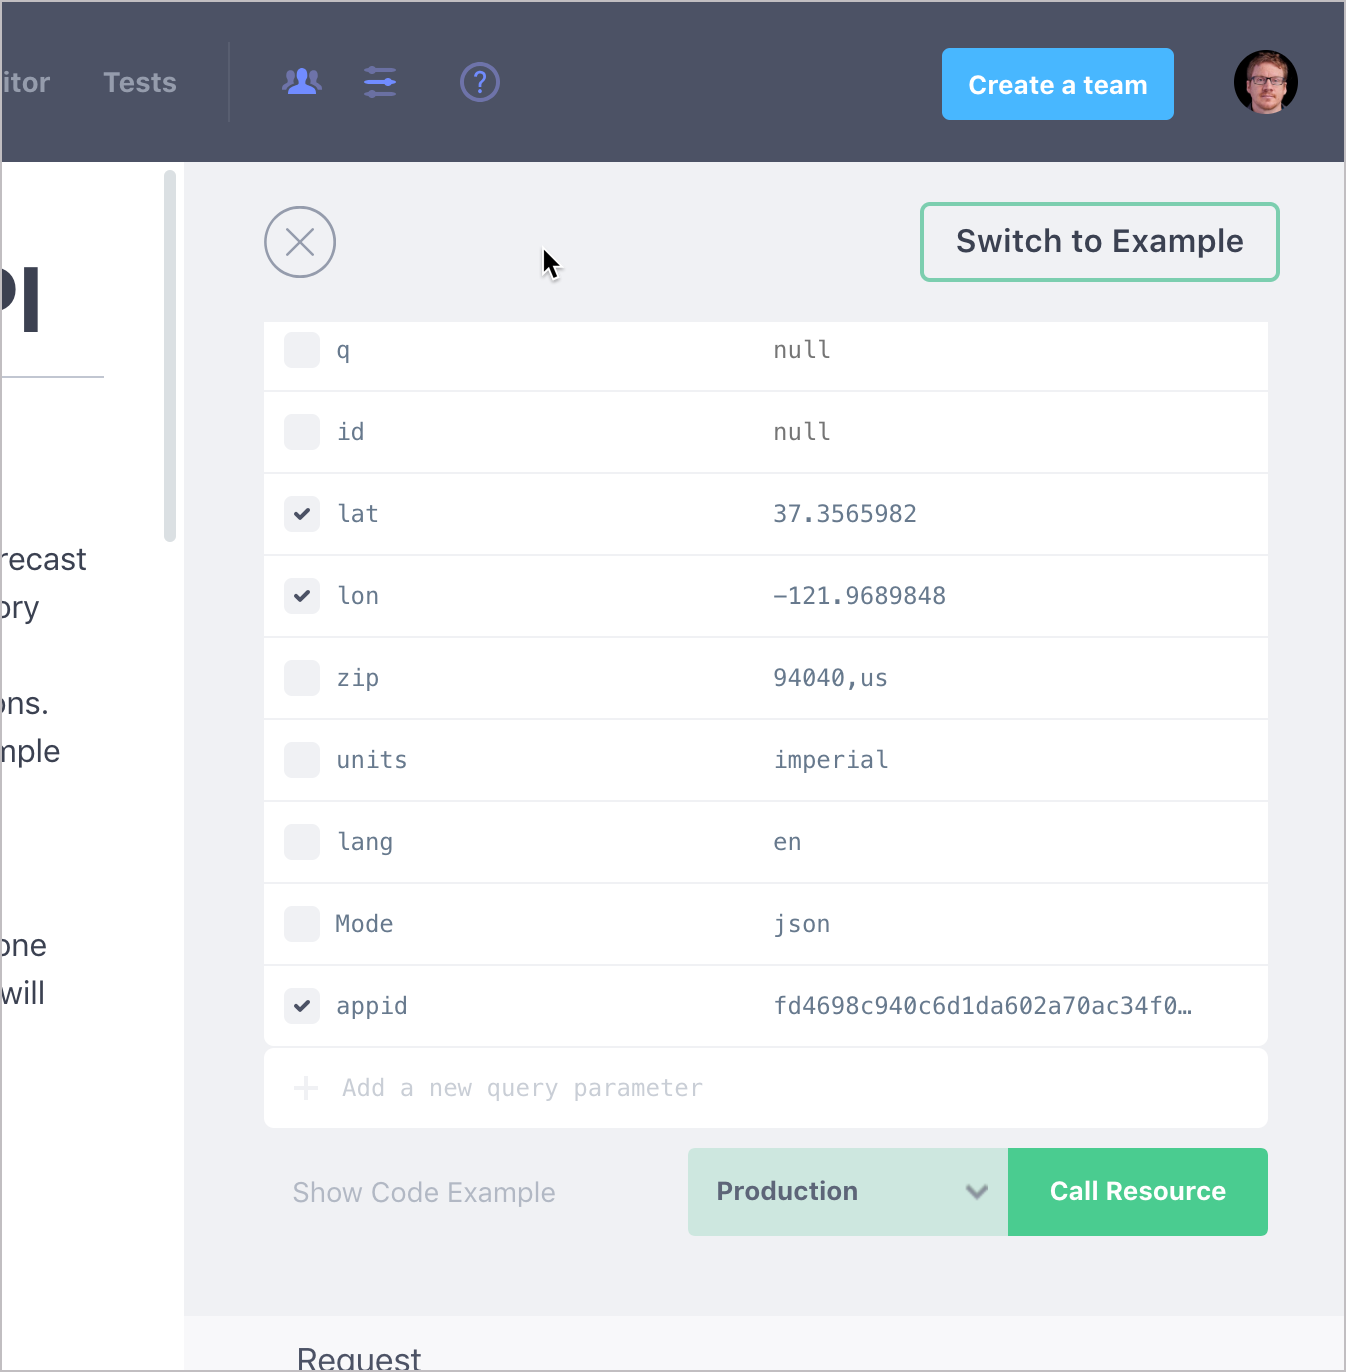Edit the lat value 37.3565982
Viewport: 1346px width, 1372px height.
[x=845, y=514]
